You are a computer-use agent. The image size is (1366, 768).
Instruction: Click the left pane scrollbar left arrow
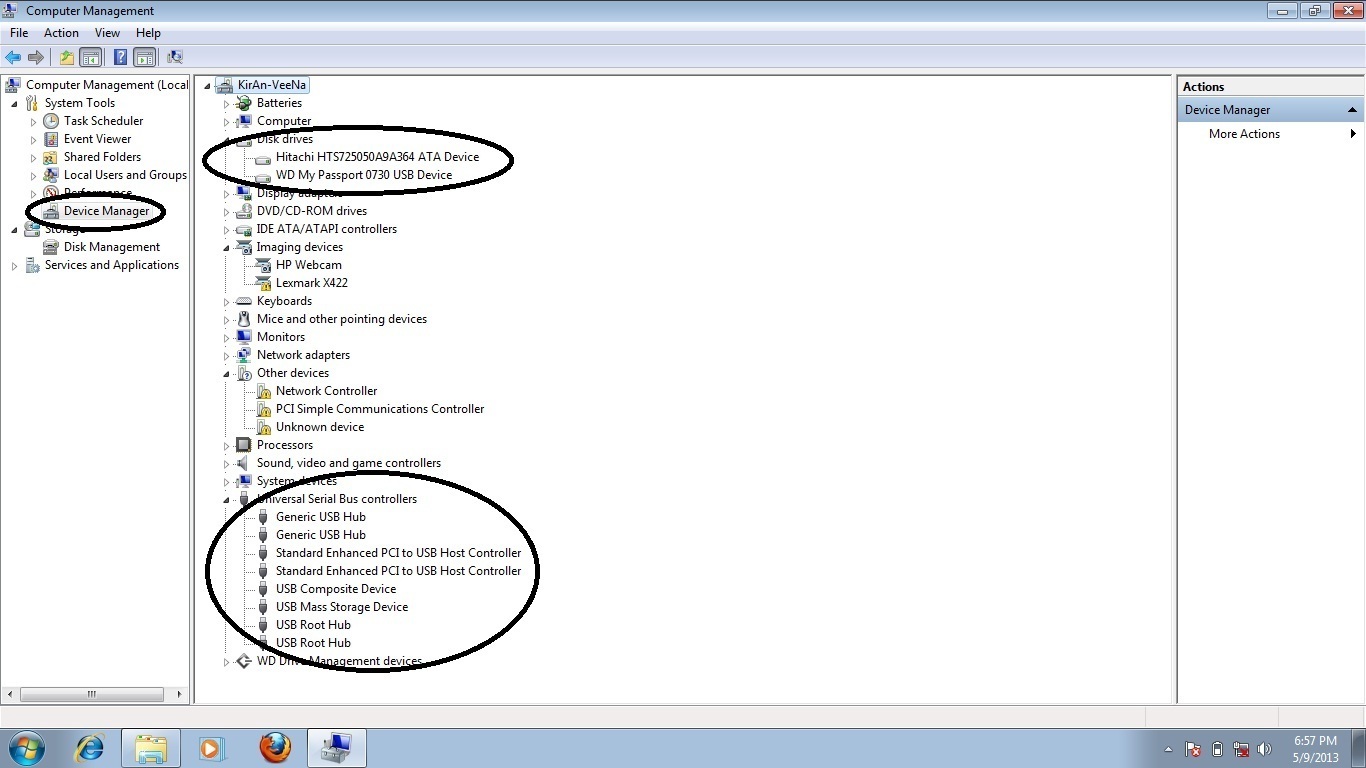11,694
